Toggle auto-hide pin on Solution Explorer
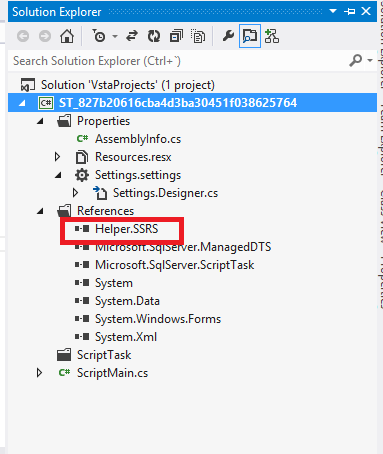The height and width of the screenshot is (454, 383). click(349, 12)
